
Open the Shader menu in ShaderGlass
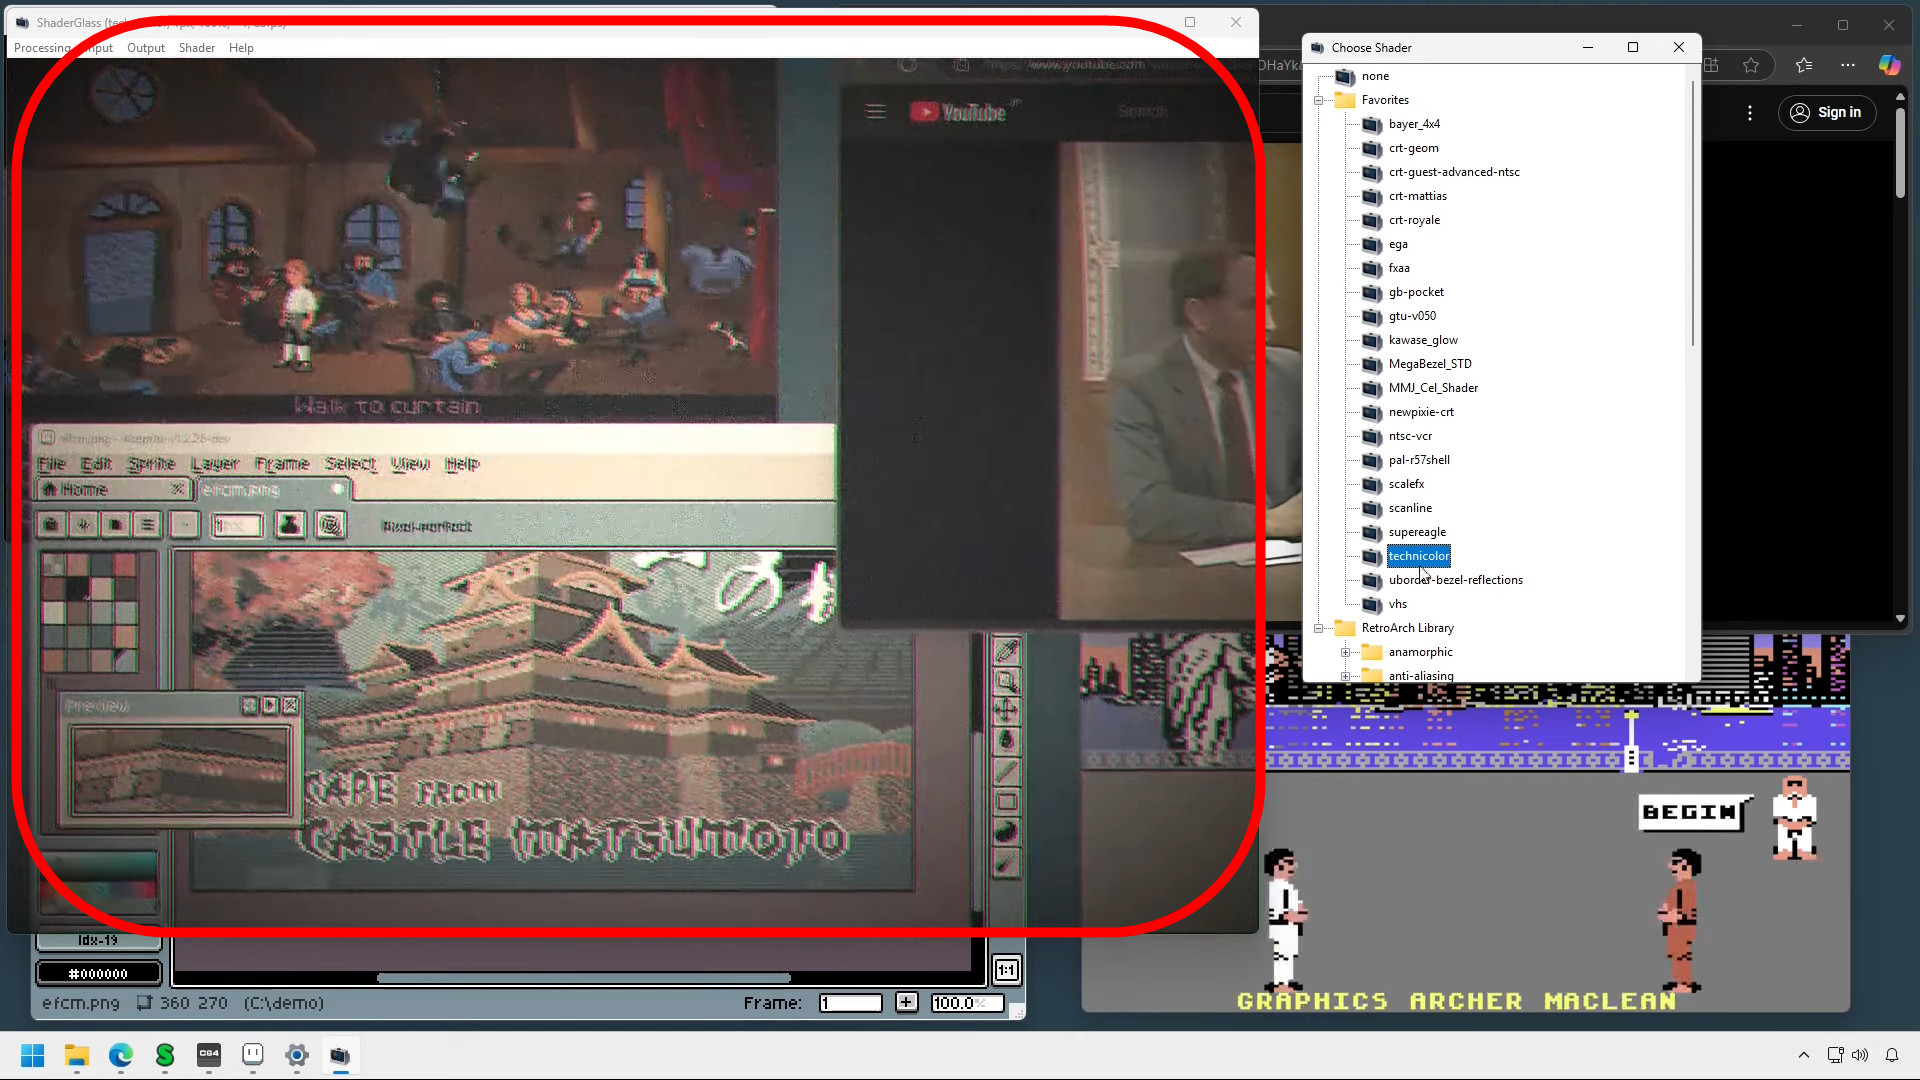click(196, 48)
